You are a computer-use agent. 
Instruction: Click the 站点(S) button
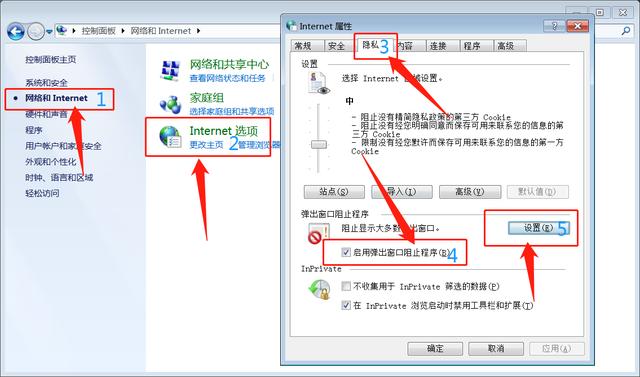(x=334, y=192)
